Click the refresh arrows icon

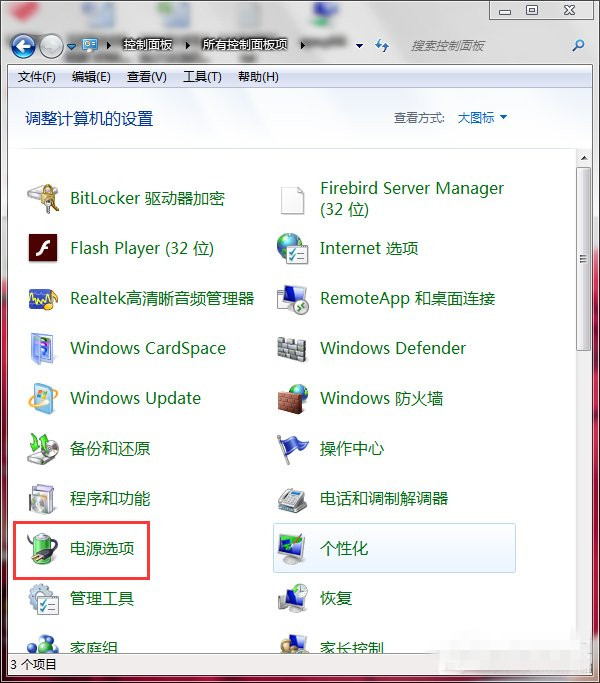click(x=382, y=45)
